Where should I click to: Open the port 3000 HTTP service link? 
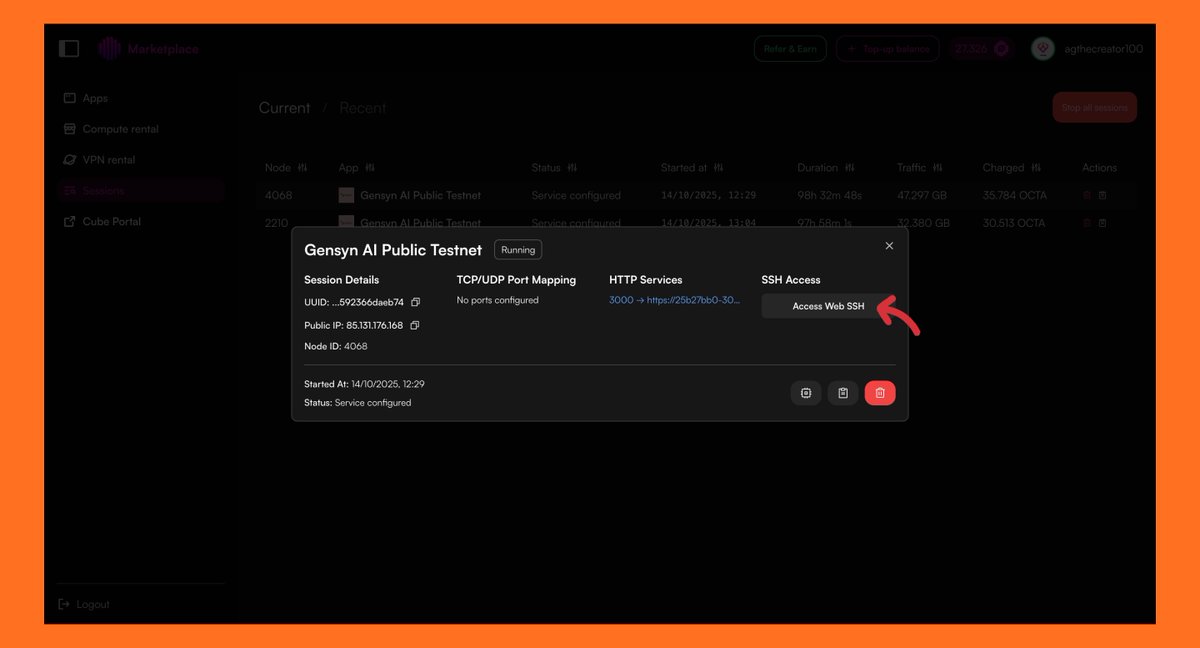click(x=675, y=300)
